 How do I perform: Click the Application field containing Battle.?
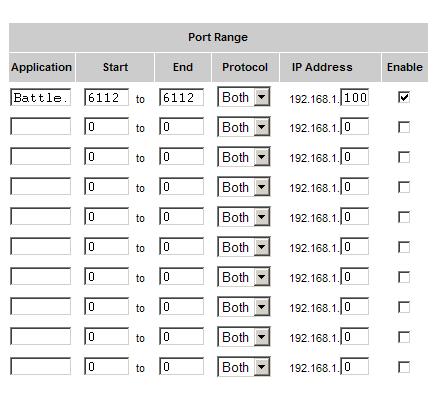(41, 97)
